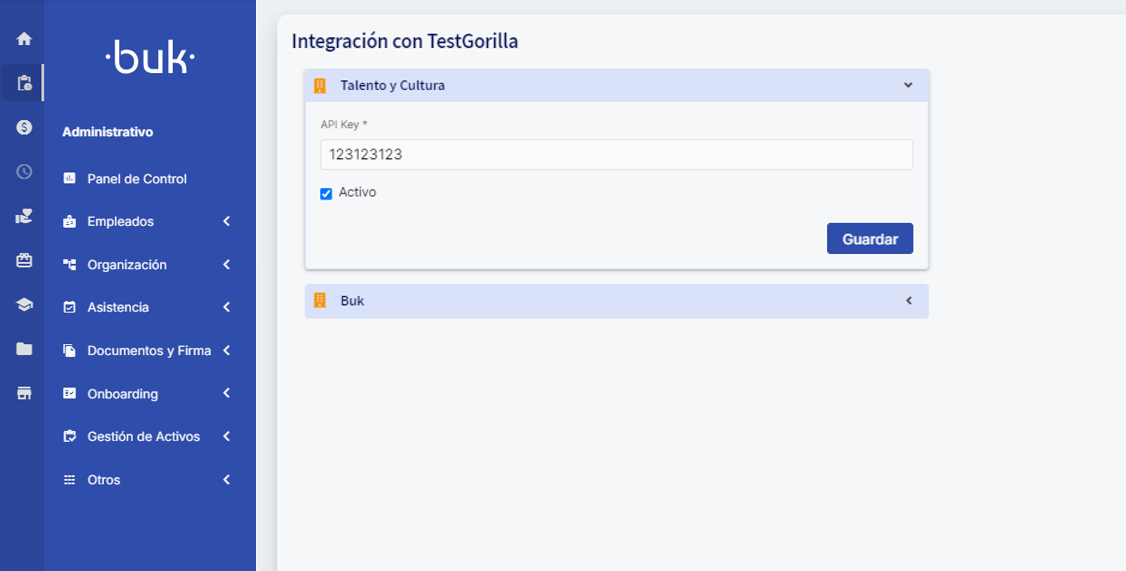The width and height of the screenshot is (1126, 571).
Task: Open the Asistencia menu item
Action: pos(118,308)
